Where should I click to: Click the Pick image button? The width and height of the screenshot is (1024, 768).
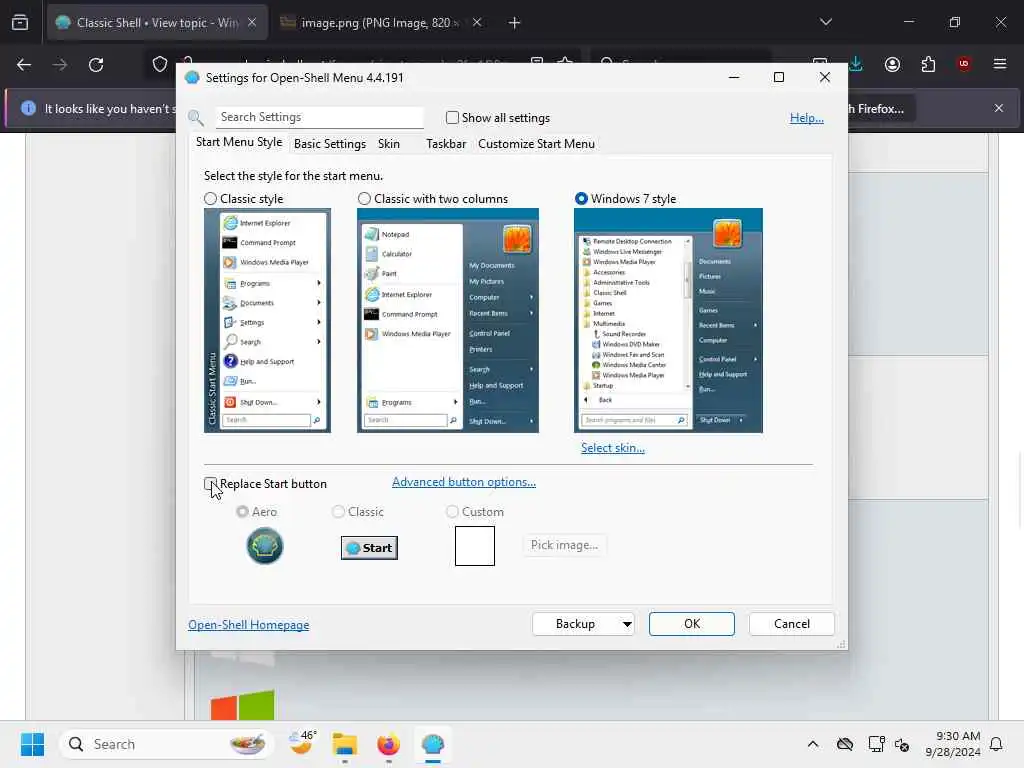click(564, 545)
